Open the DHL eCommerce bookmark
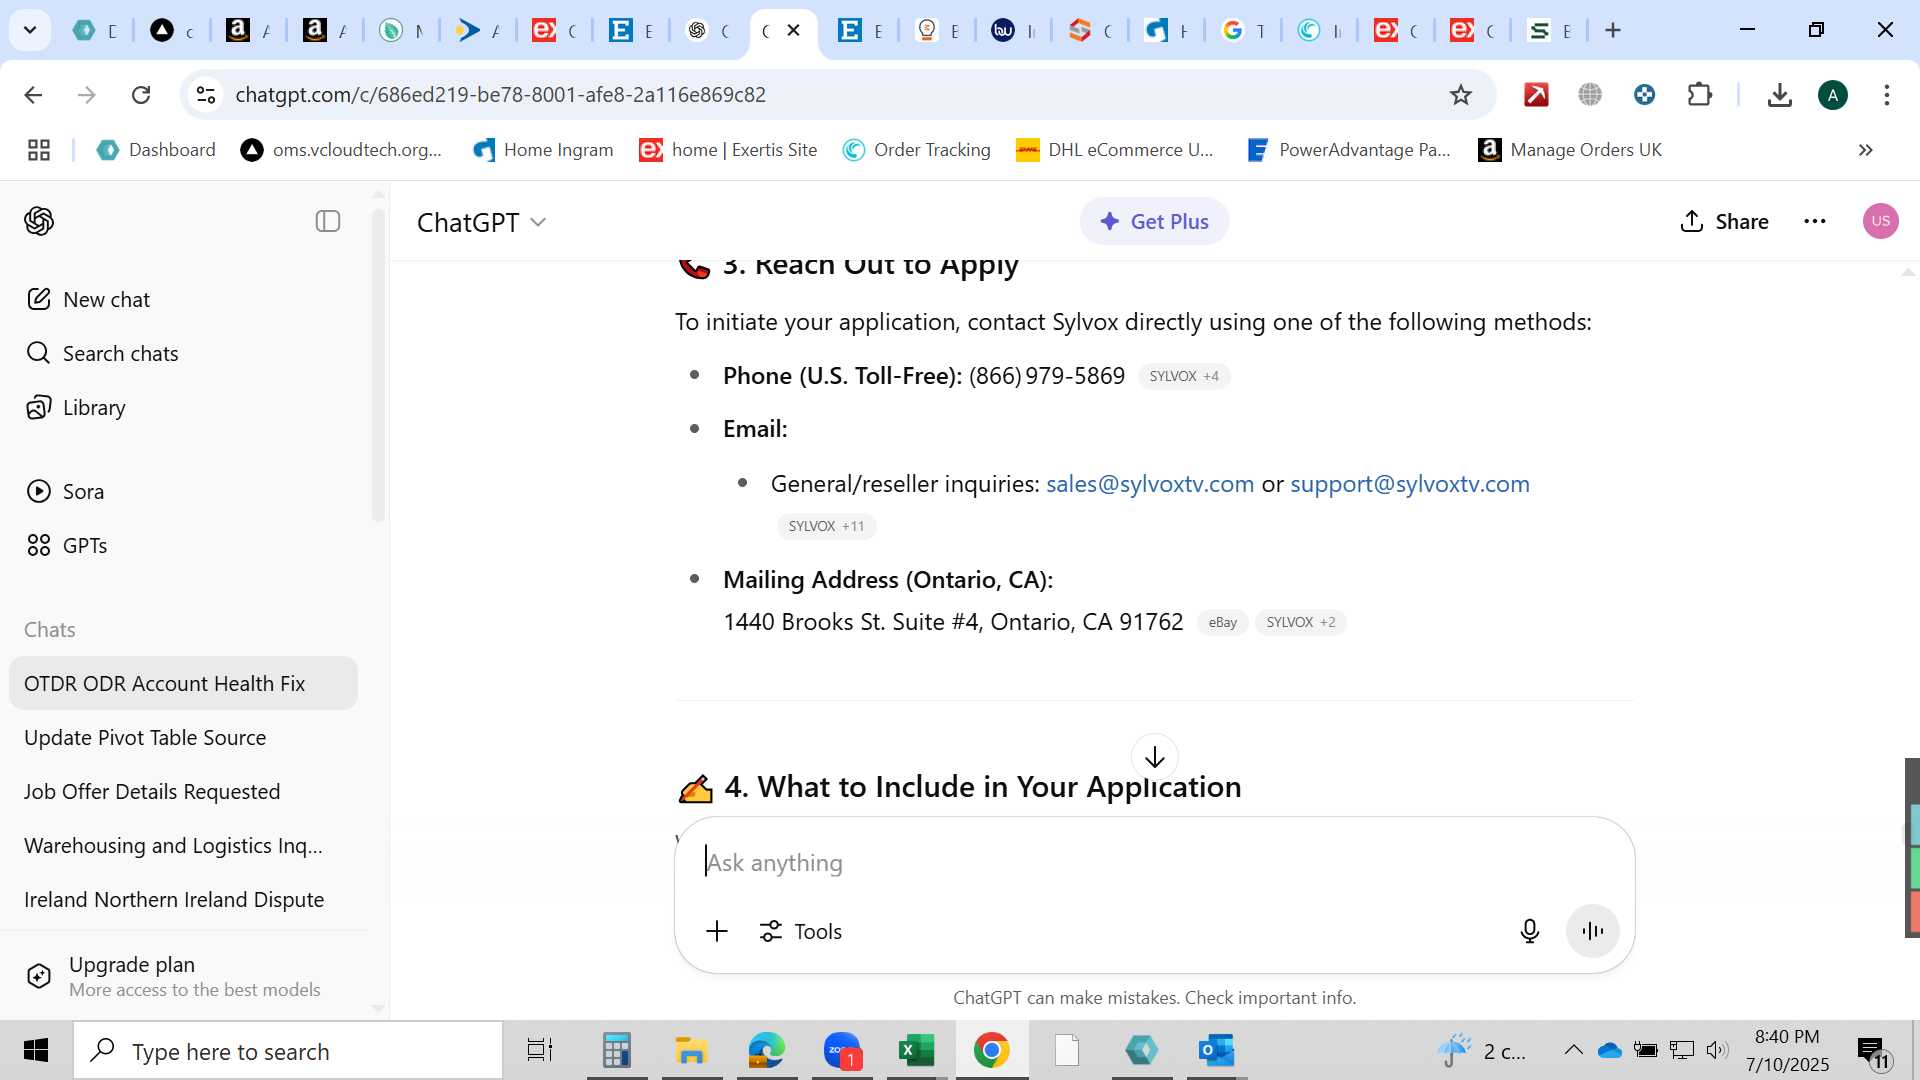 (x=1114, y=150)
